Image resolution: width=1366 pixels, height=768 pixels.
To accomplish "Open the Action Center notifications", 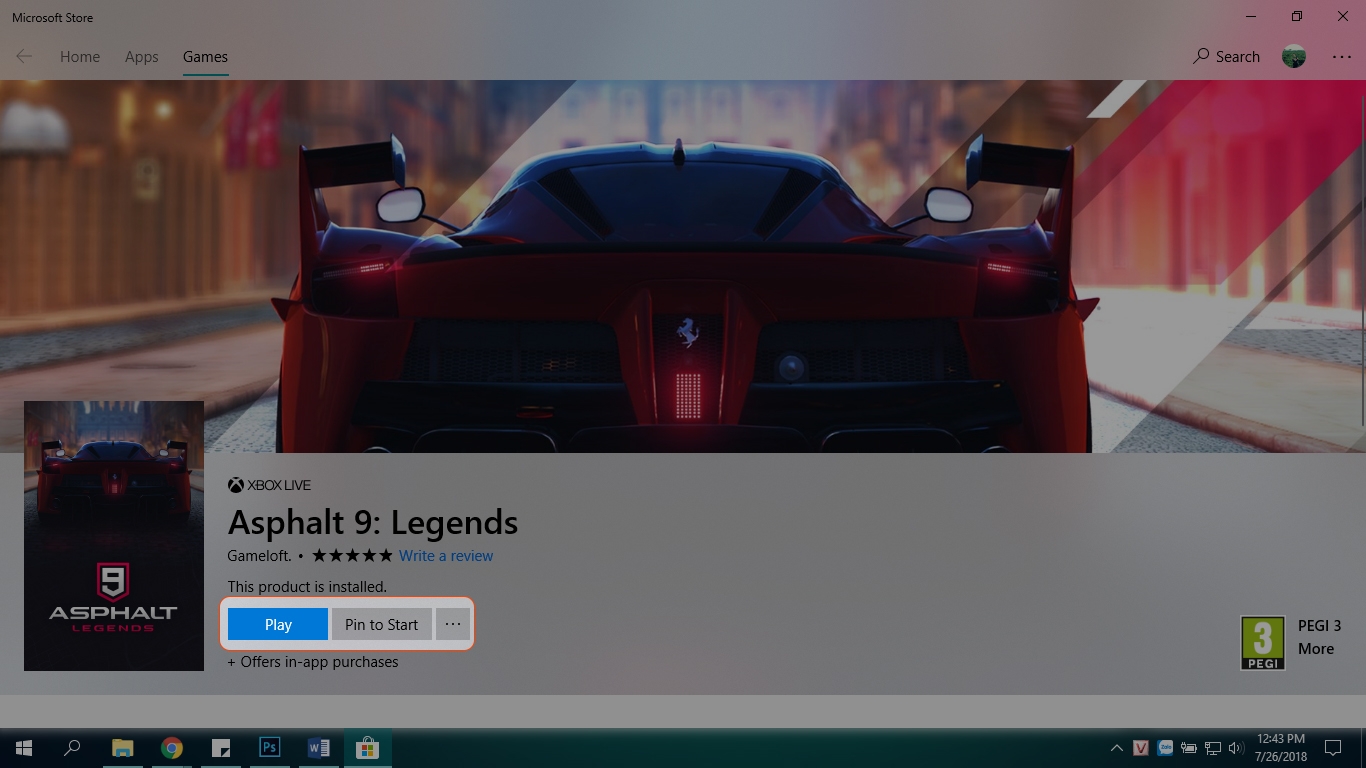I will click(x=1333, y=748).
